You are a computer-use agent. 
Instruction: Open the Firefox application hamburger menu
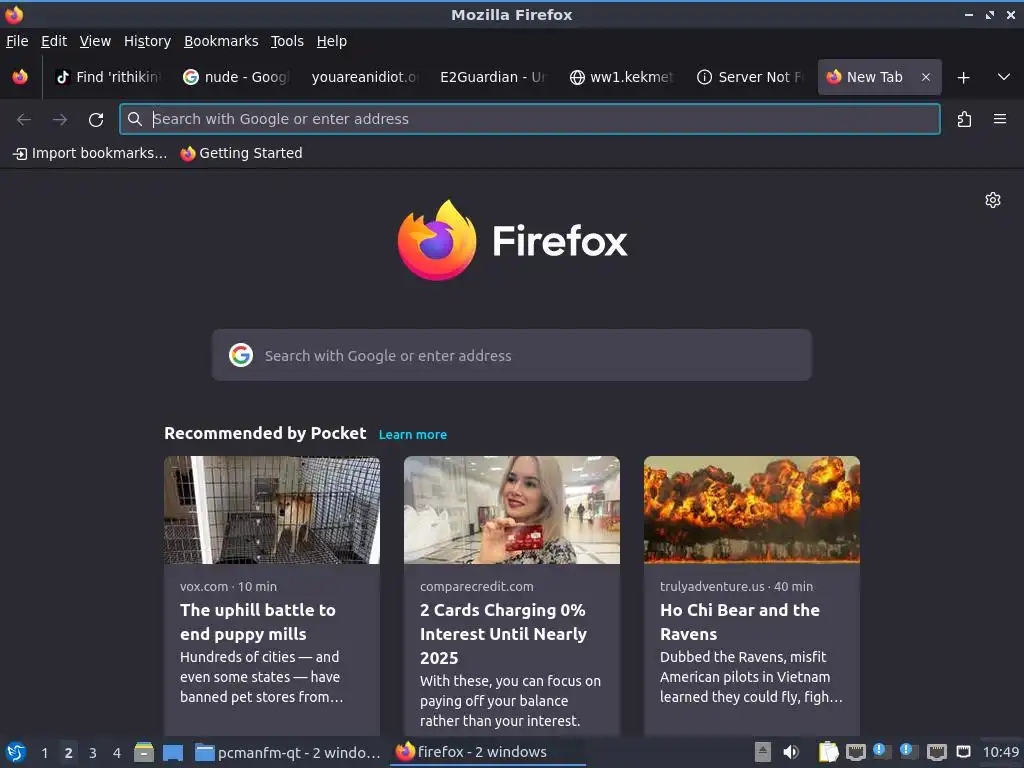[x=1000, y=120]
